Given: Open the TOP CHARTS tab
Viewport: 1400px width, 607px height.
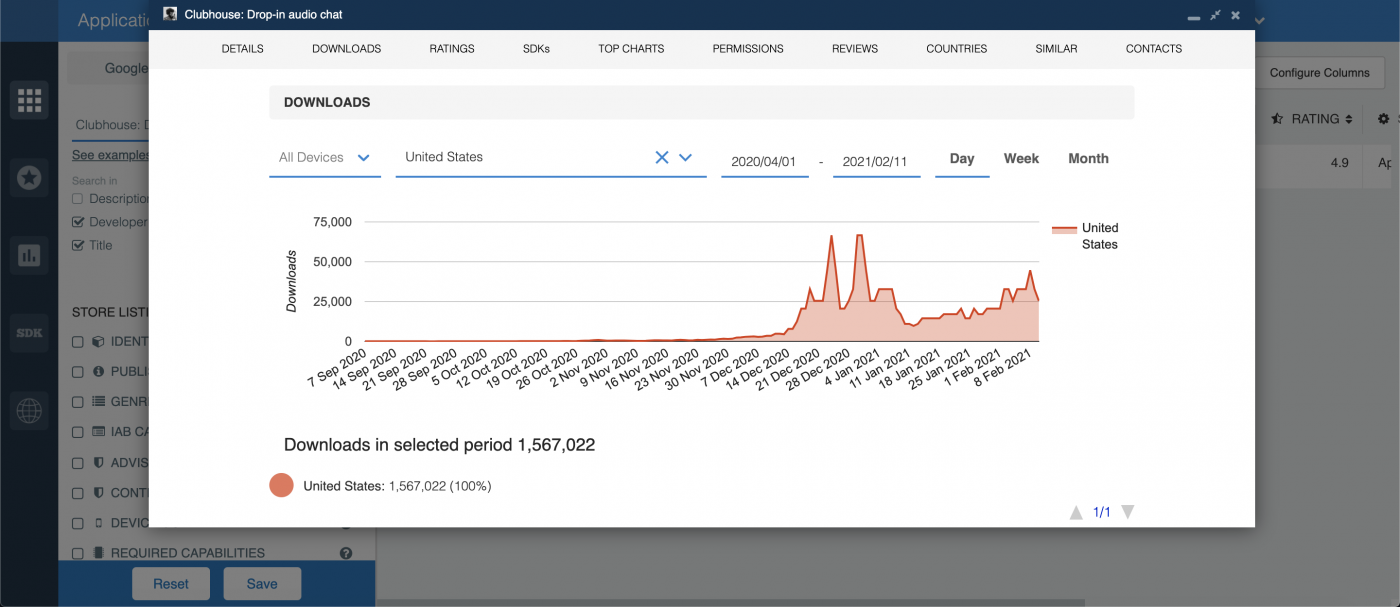Looking at the screenshot, I should 631,48.
